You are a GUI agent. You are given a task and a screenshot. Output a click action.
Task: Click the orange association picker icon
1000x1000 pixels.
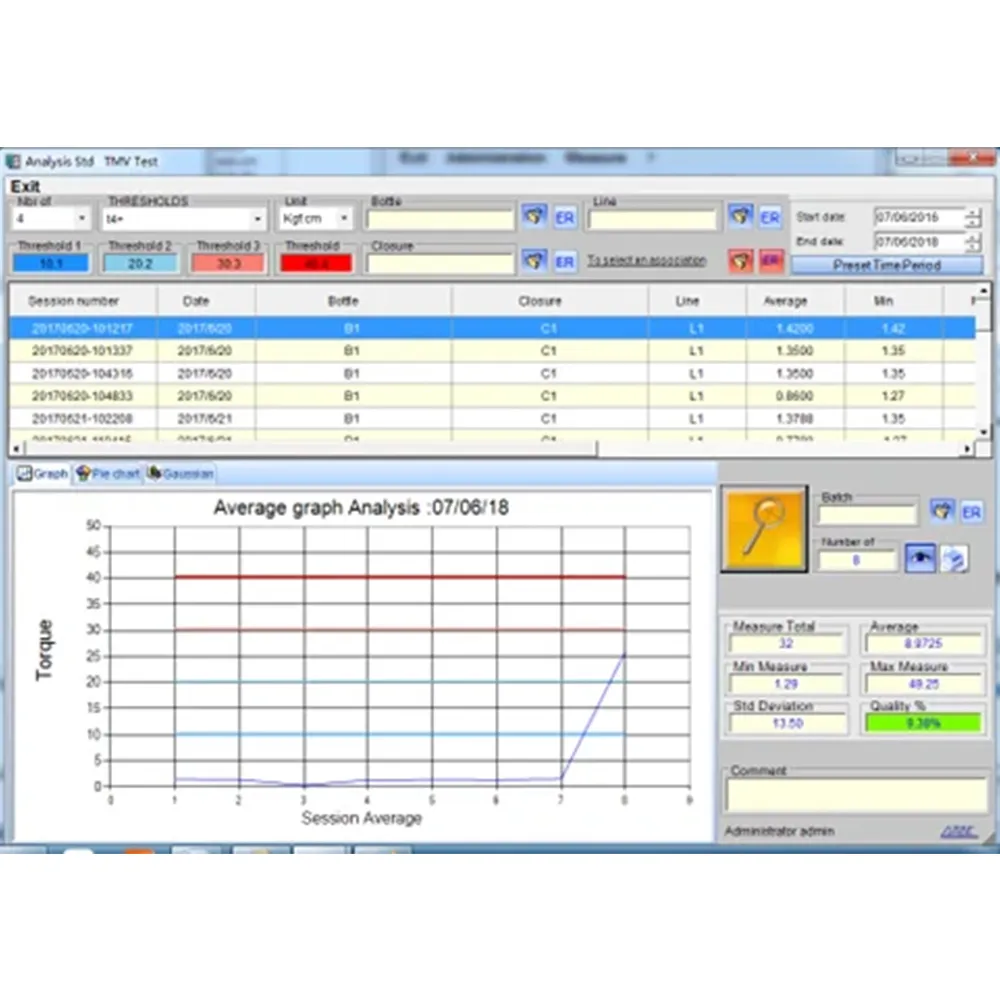[740, 261]
